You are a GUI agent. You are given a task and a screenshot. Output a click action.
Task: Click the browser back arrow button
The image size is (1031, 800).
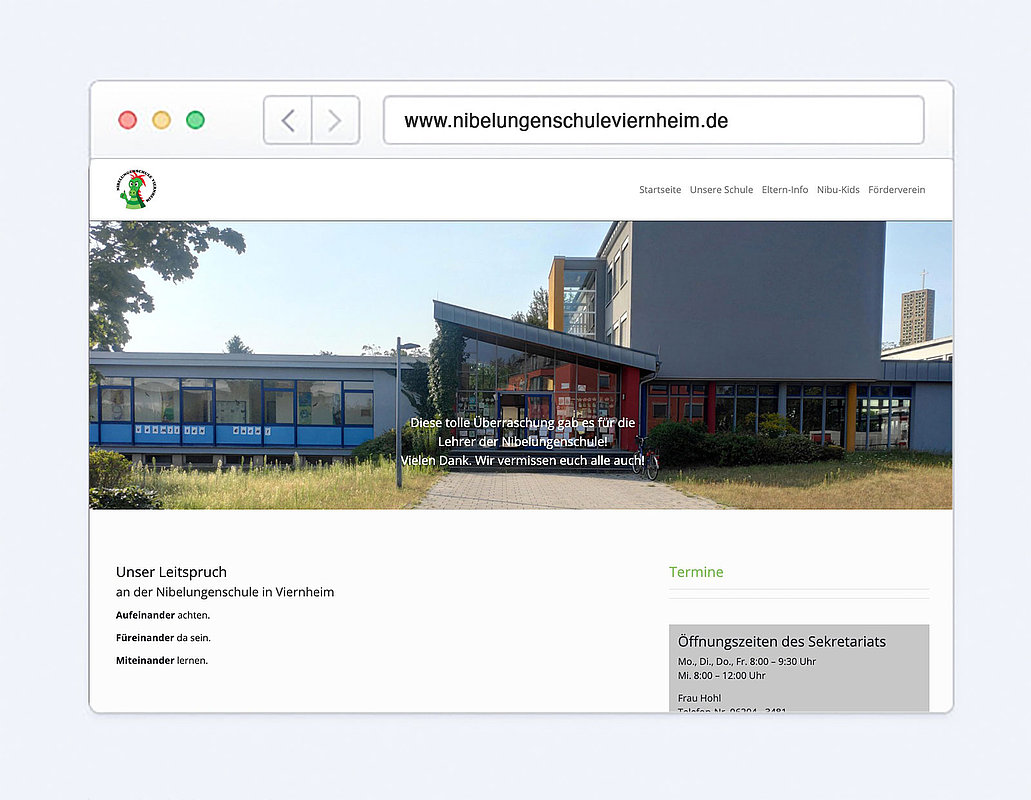(x=288, y=121)
